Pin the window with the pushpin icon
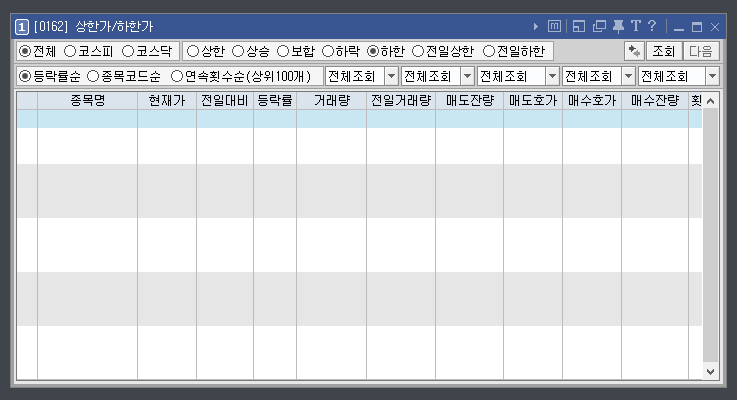 (619, 26)
